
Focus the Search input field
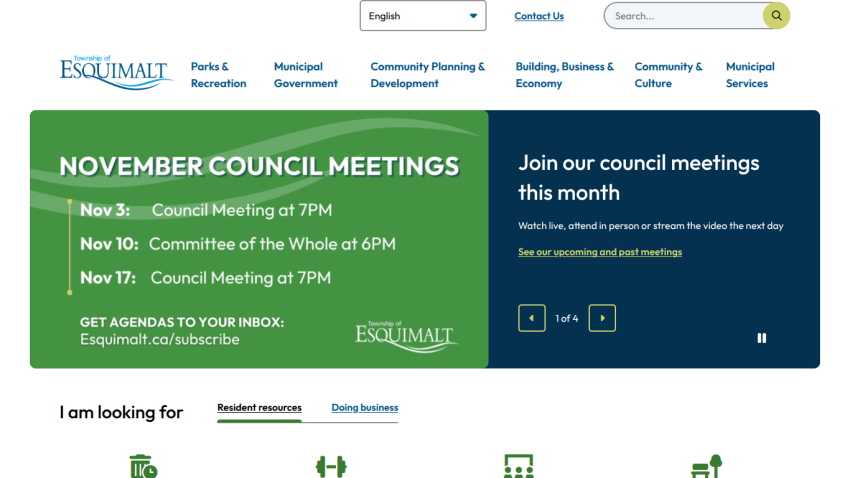coord(684,16)
